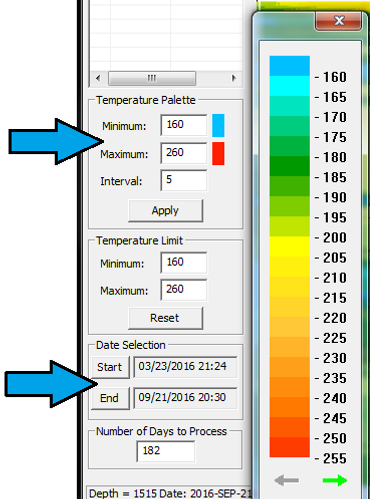Click the start date field 03/23/2016 21:24
The width and height of the screenshot is (370, 499).
coord(185,367)
